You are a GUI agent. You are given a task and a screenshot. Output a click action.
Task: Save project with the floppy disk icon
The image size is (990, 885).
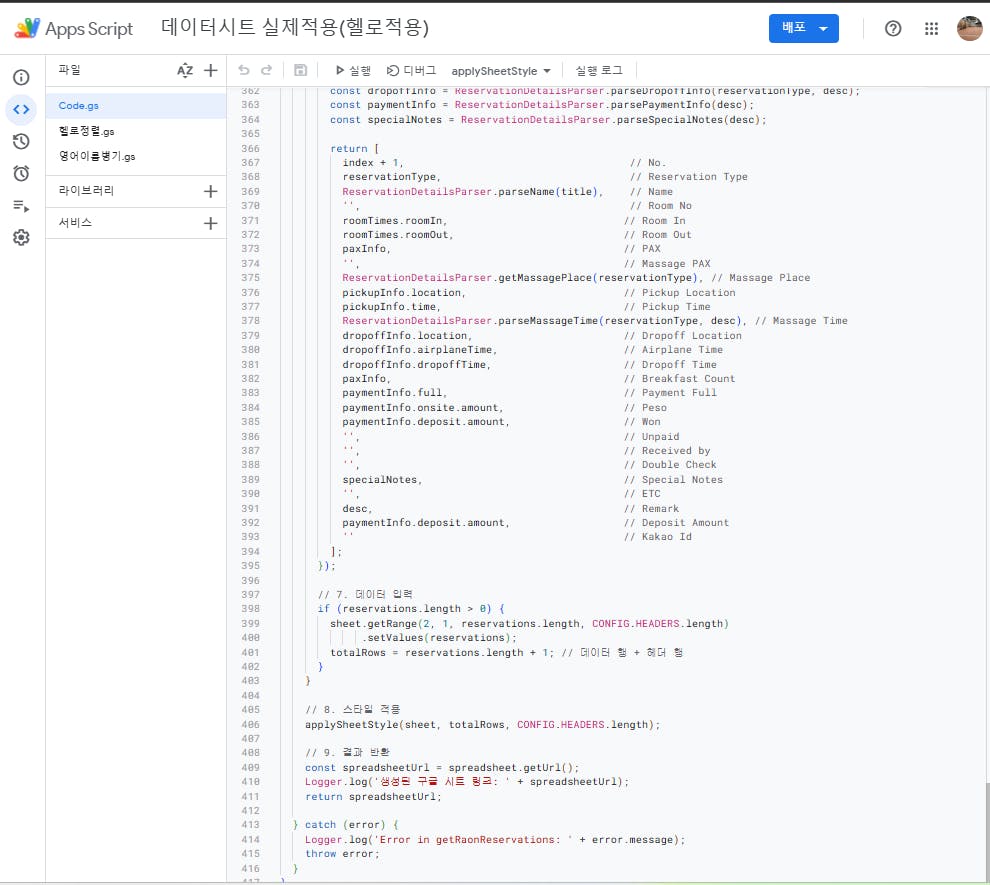[x=301, y=70]
